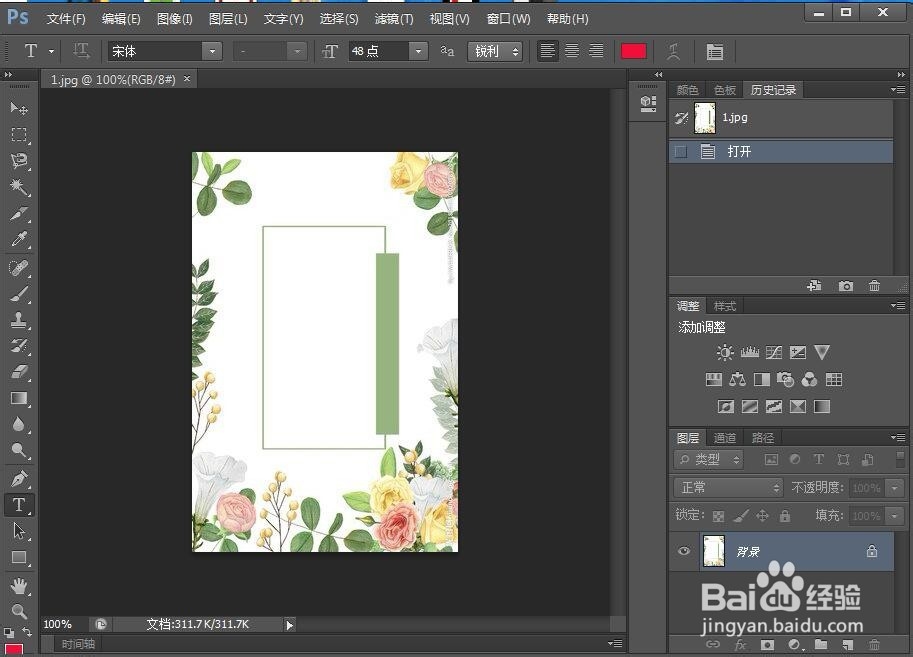Select the Eraser tool
This screenshot has height=657, width=913.
[x=19, y=372]
